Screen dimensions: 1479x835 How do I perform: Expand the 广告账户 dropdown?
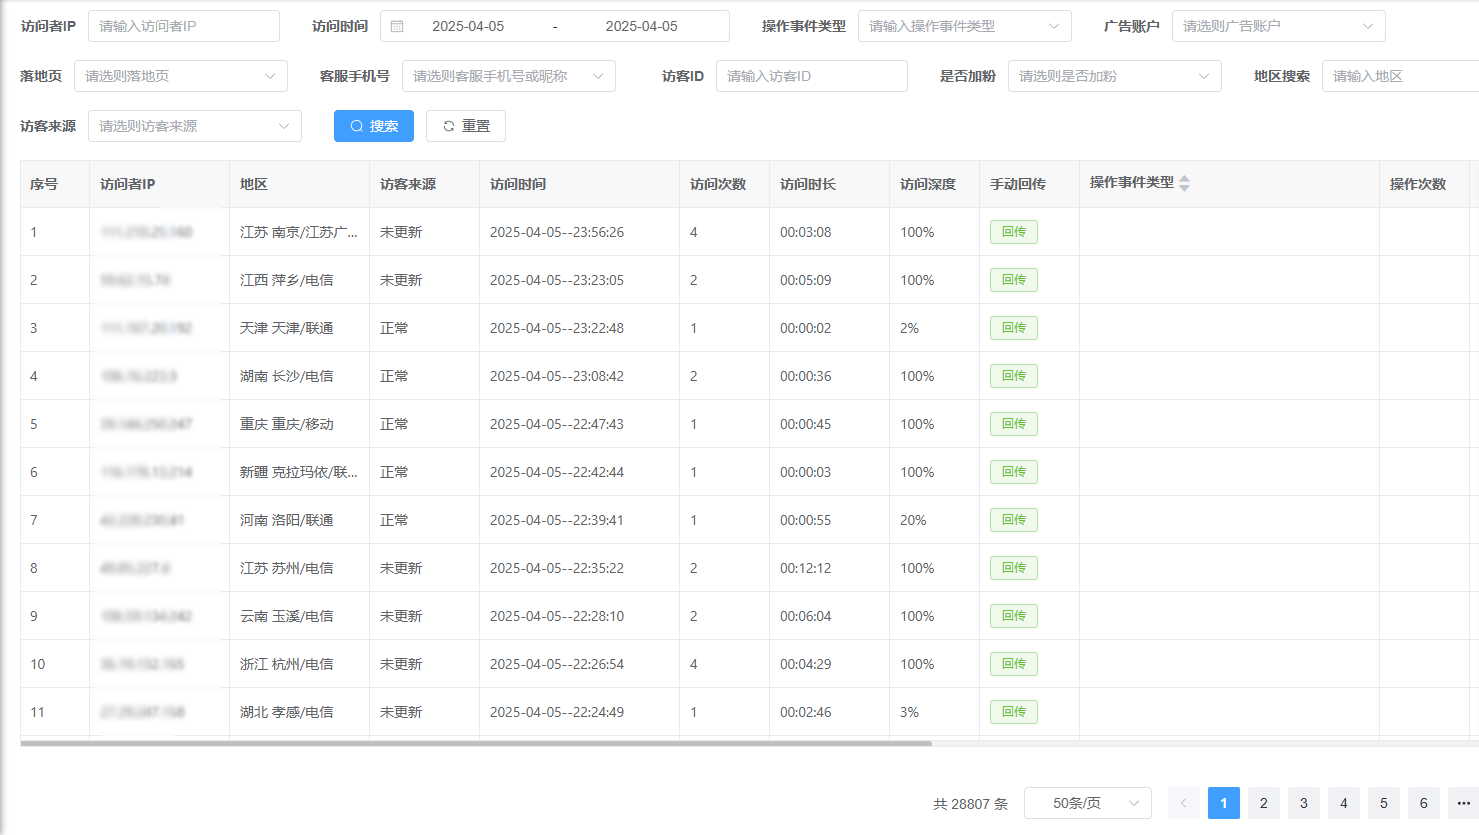(1277, 26)
